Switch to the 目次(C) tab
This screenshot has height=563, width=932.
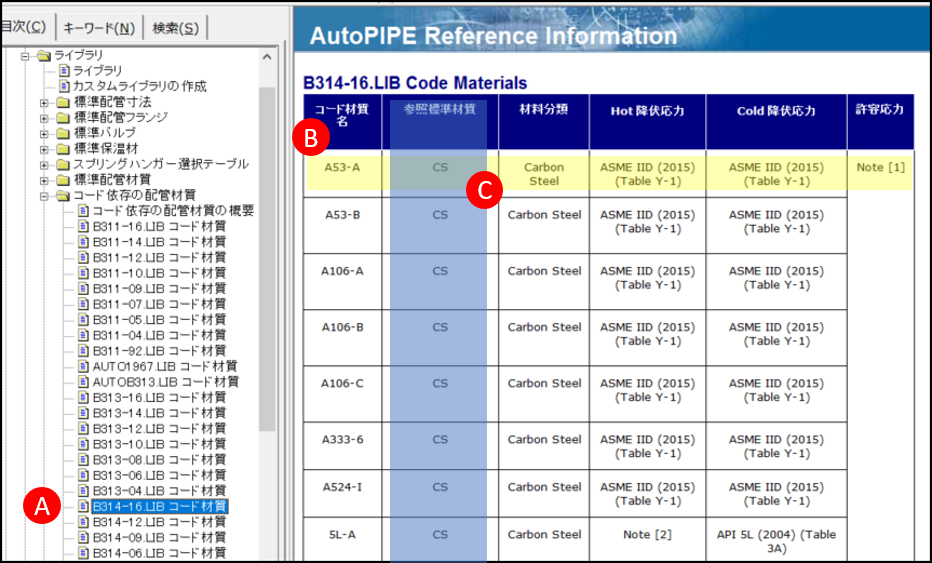tap(25, 27)
